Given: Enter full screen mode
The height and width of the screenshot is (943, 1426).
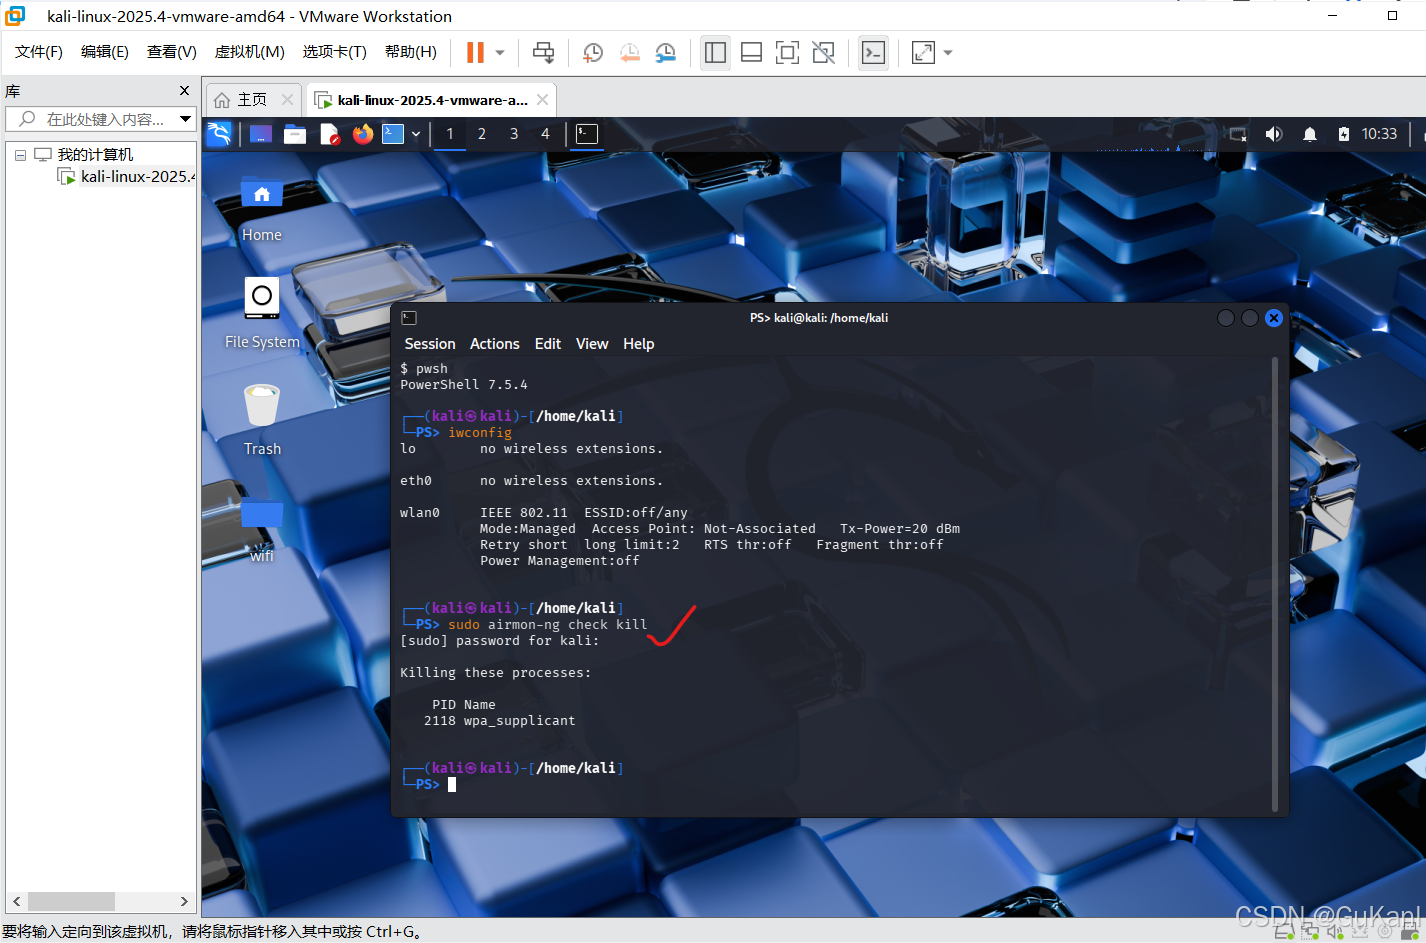Looking at the screenshot, I should coord(787,52).
